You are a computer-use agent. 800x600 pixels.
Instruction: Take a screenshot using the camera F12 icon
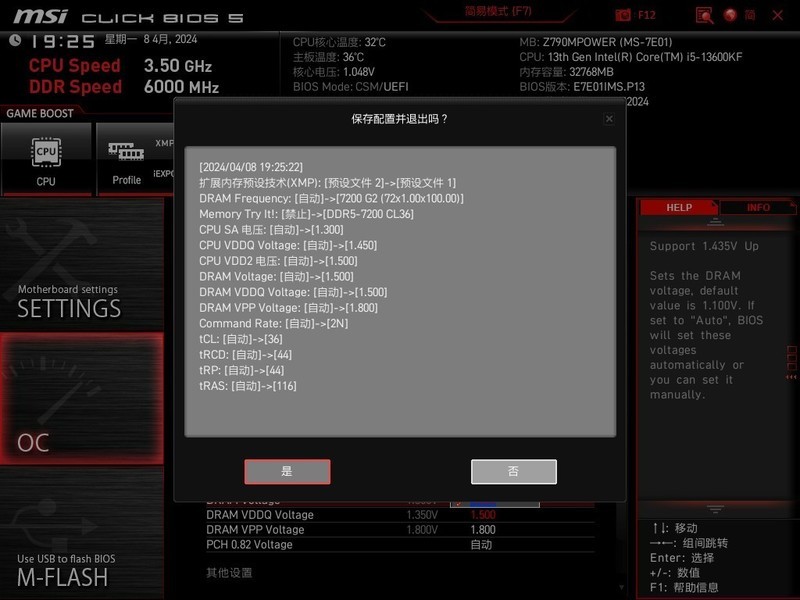[622, 14]
